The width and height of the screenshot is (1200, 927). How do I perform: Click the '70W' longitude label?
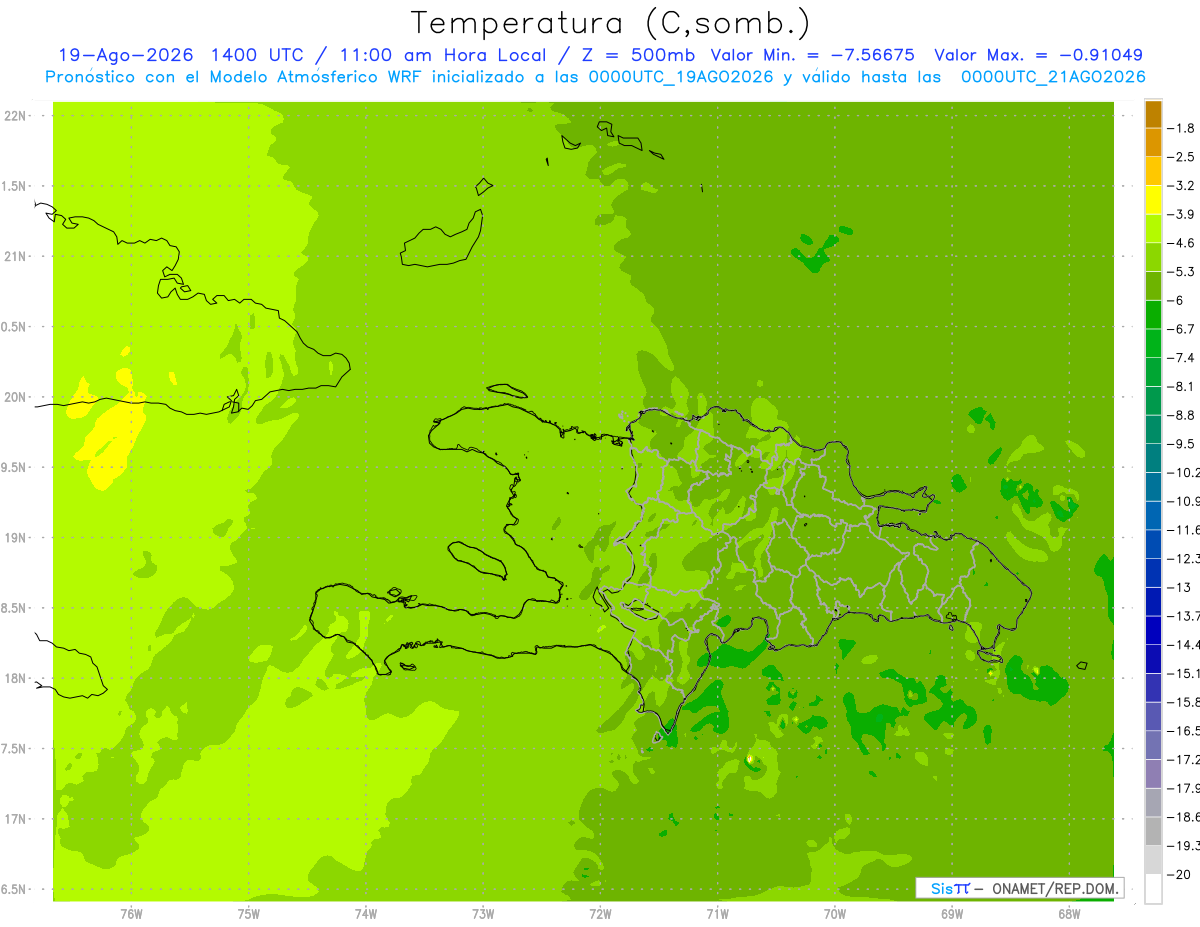835,914
